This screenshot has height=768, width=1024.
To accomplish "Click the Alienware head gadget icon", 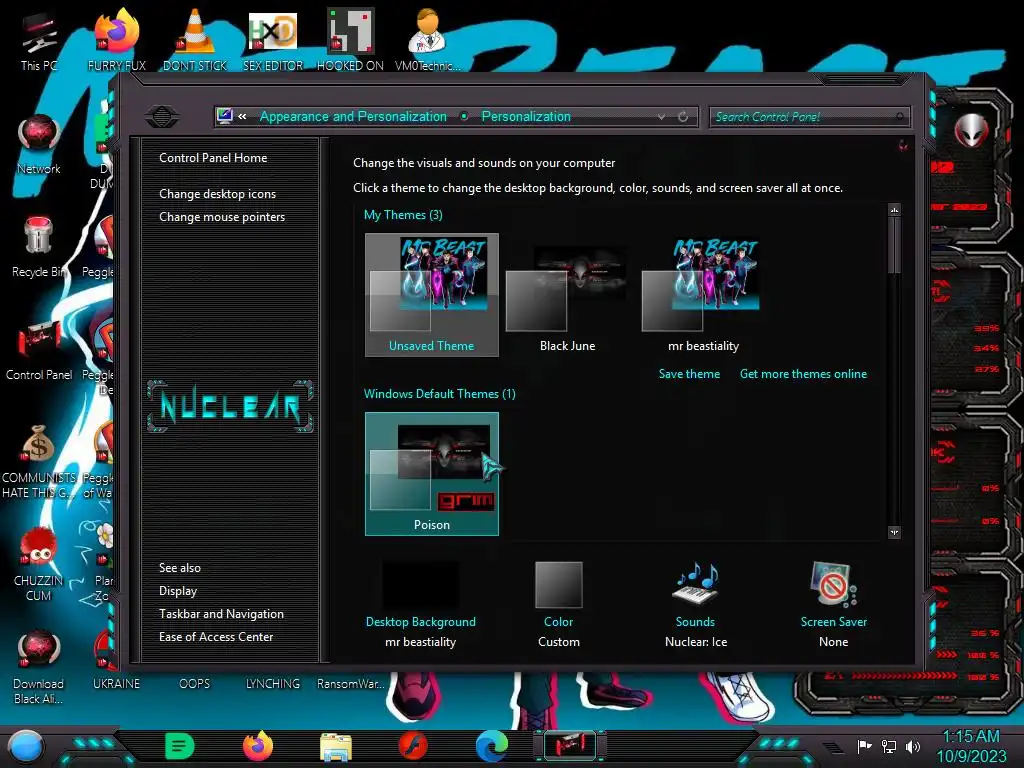I will 971,131.
